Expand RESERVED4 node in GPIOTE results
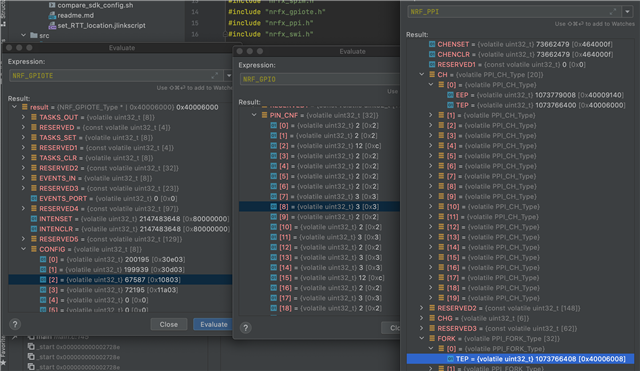 pos(24,209)
